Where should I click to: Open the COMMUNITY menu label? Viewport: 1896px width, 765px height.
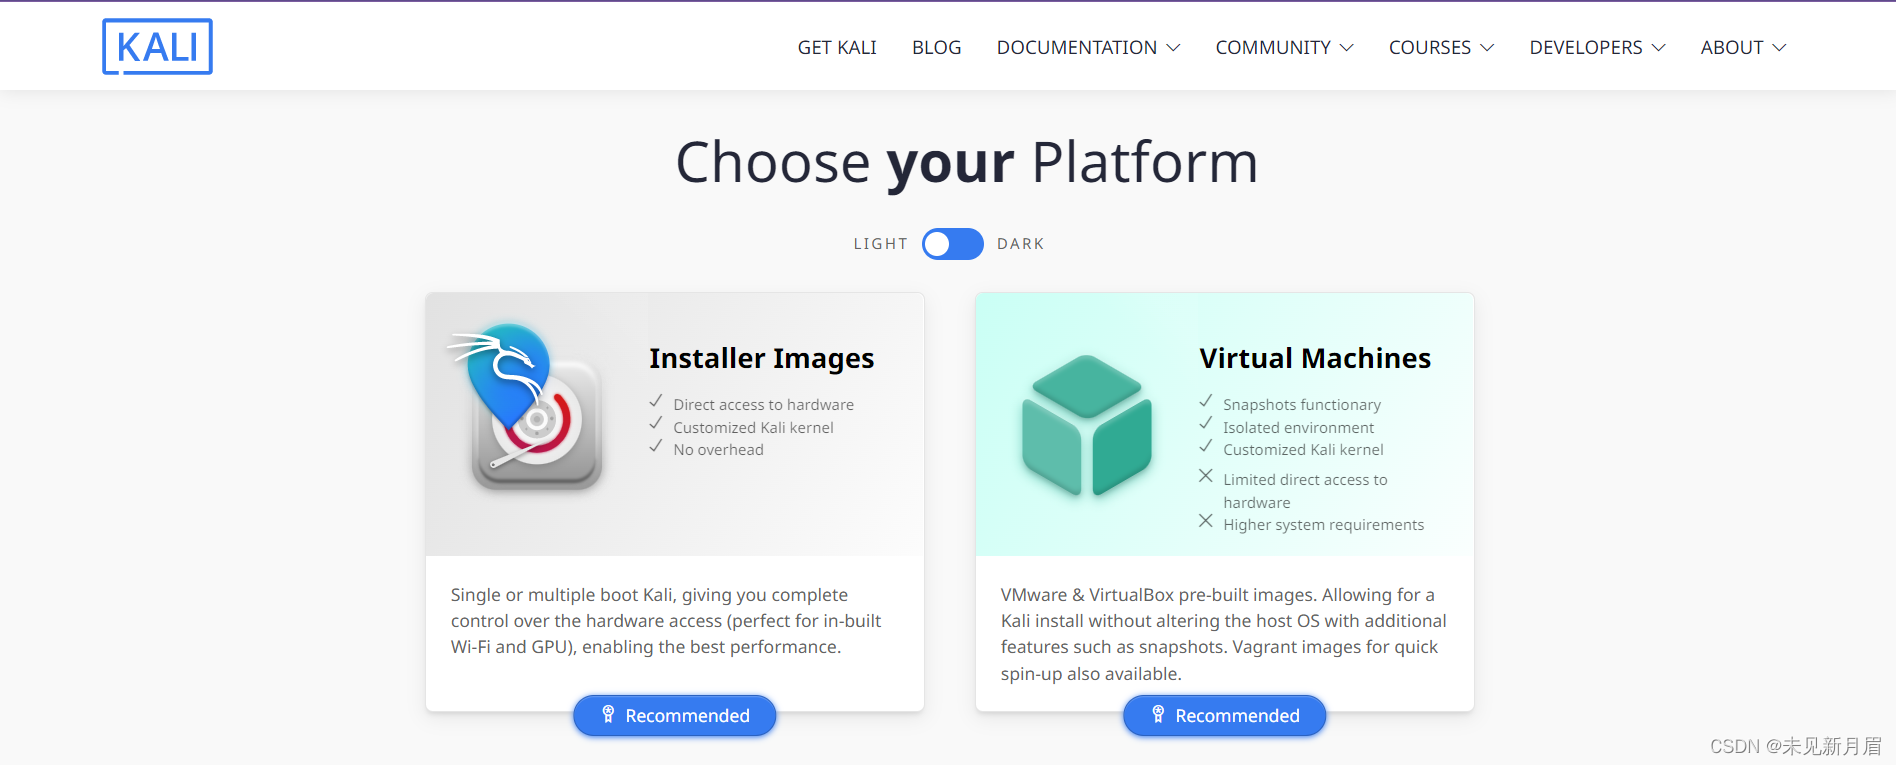point(1273,48)
